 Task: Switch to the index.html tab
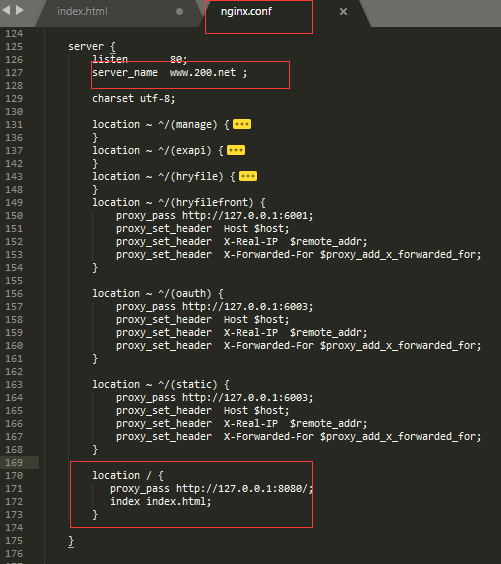click(82, 12)
